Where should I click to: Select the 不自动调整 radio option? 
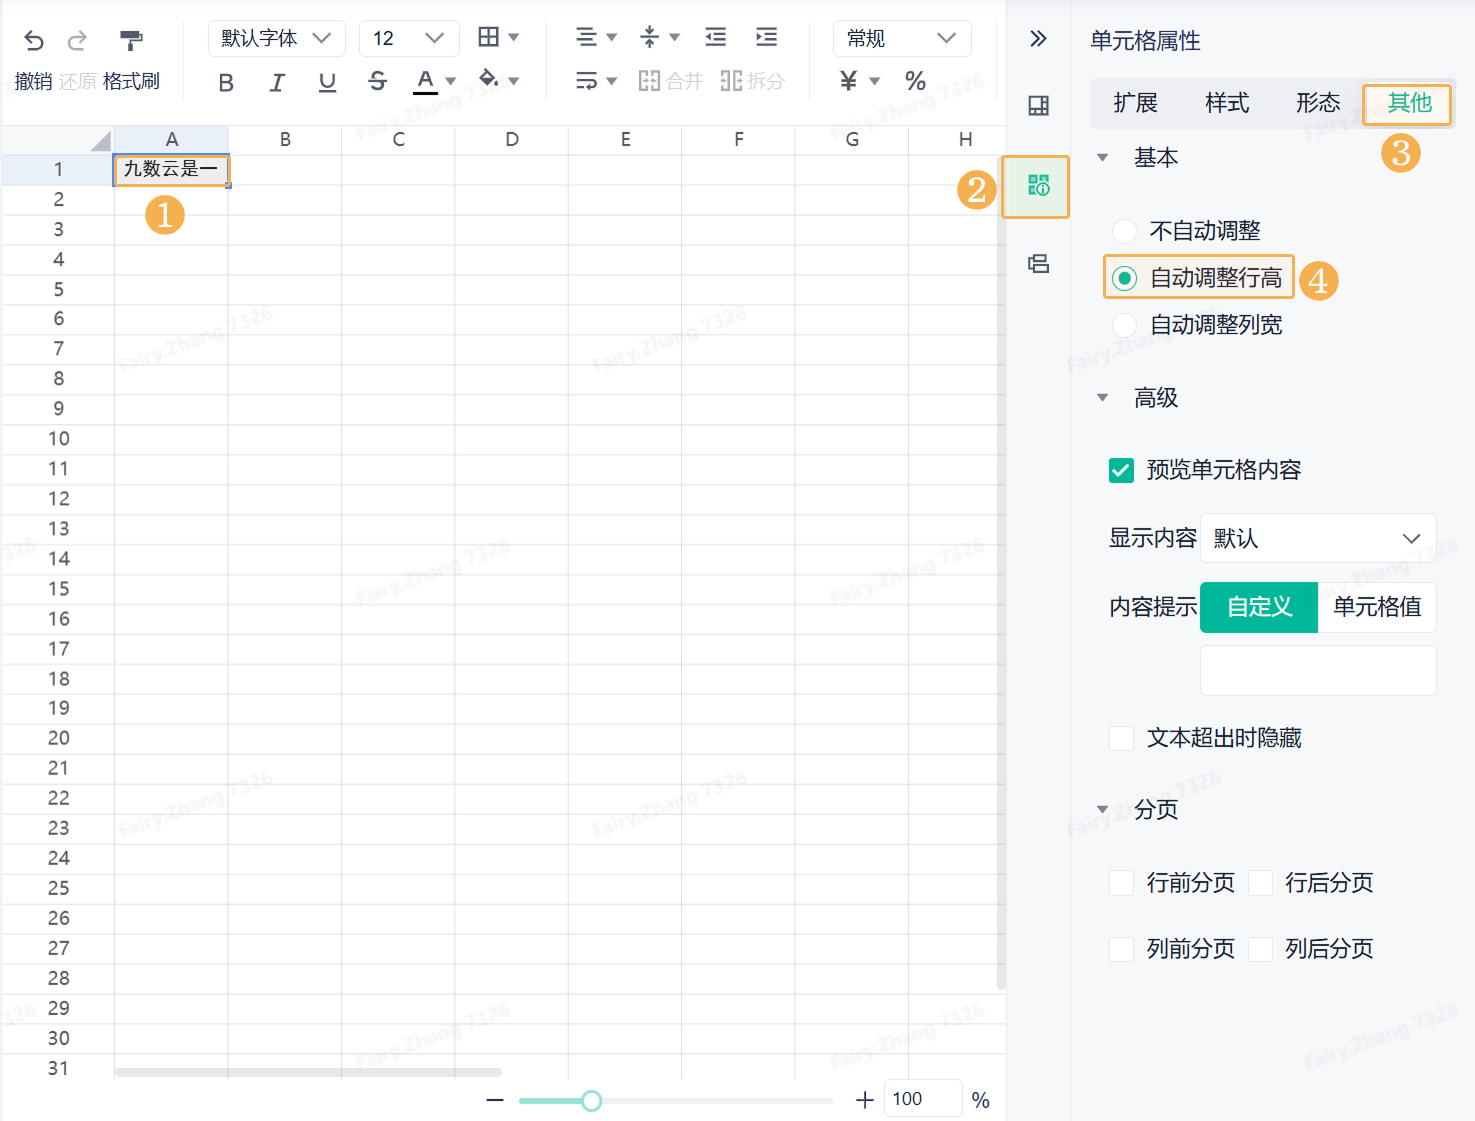click(1125, 231)
